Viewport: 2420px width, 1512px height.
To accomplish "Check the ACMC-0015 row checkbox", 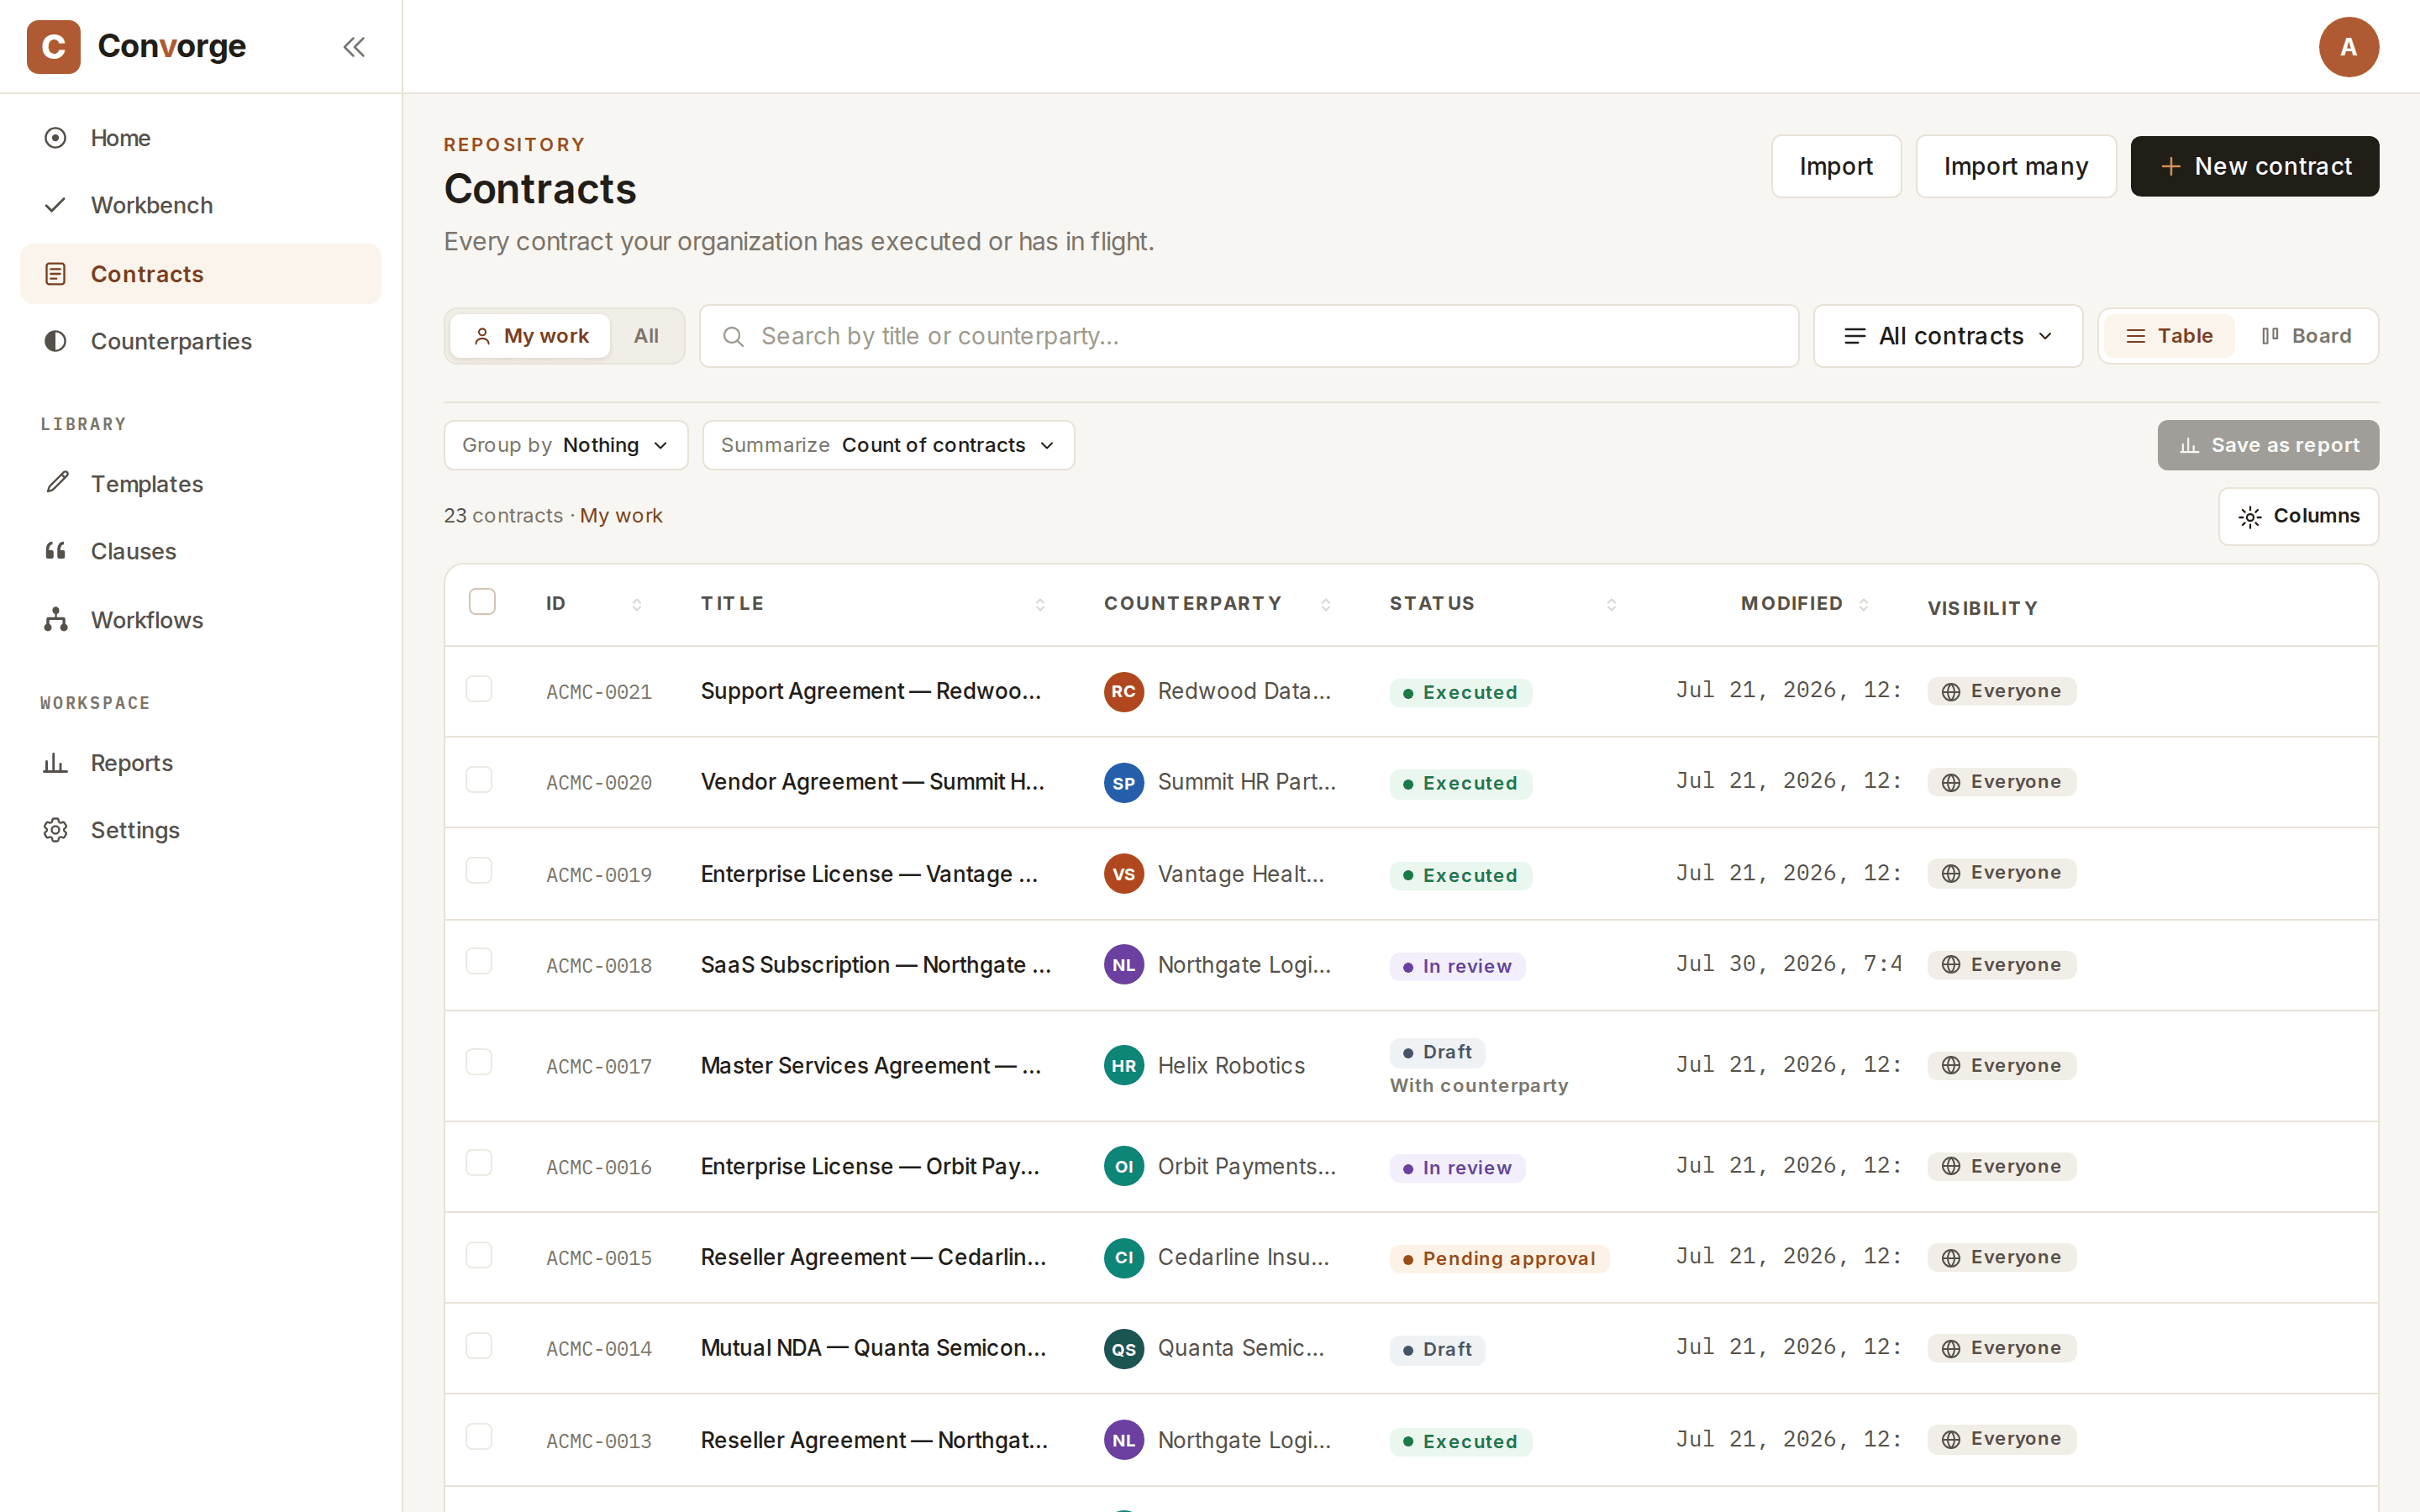I will (479, 1255).
